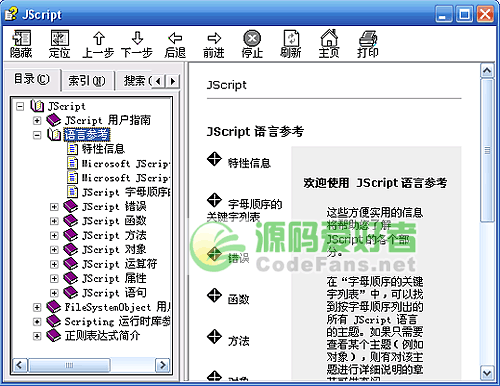Screen dimensions: 500x386
Task: Print the topic using 打印 icon
Action: [x=368, y=39]
